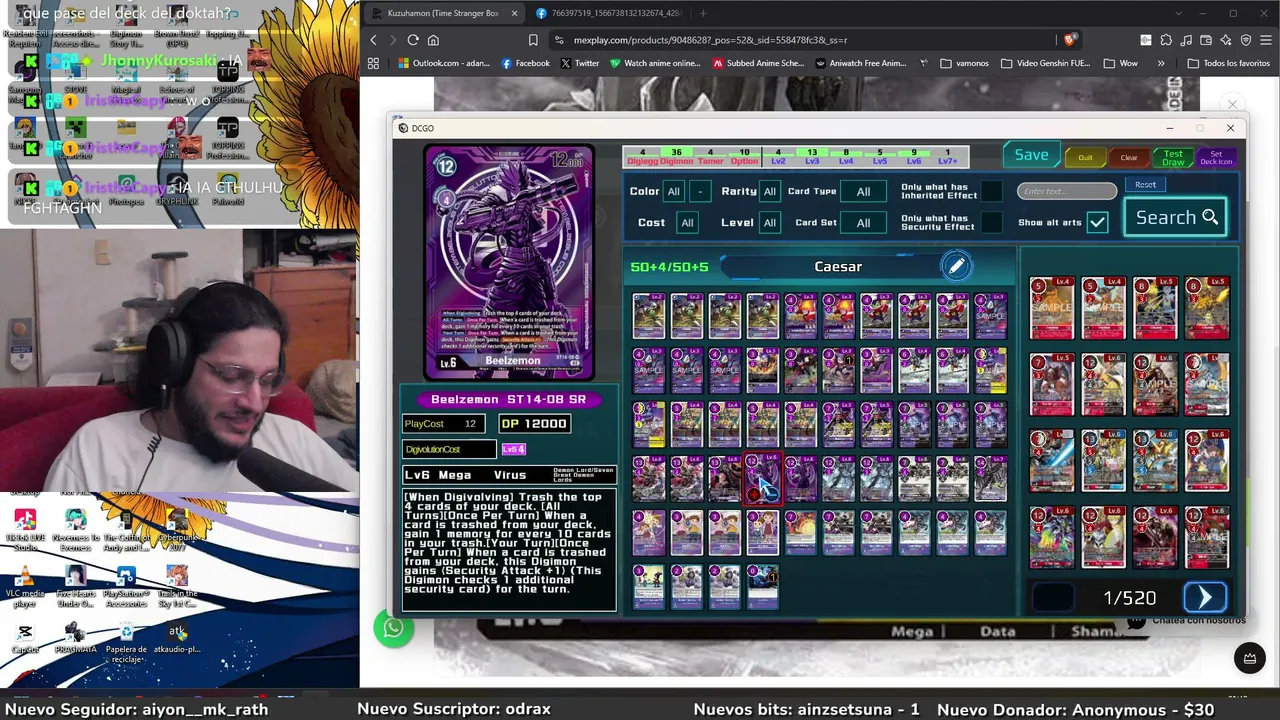
Task: Enable Only what has Security Effect
Action: click(991, 222)
